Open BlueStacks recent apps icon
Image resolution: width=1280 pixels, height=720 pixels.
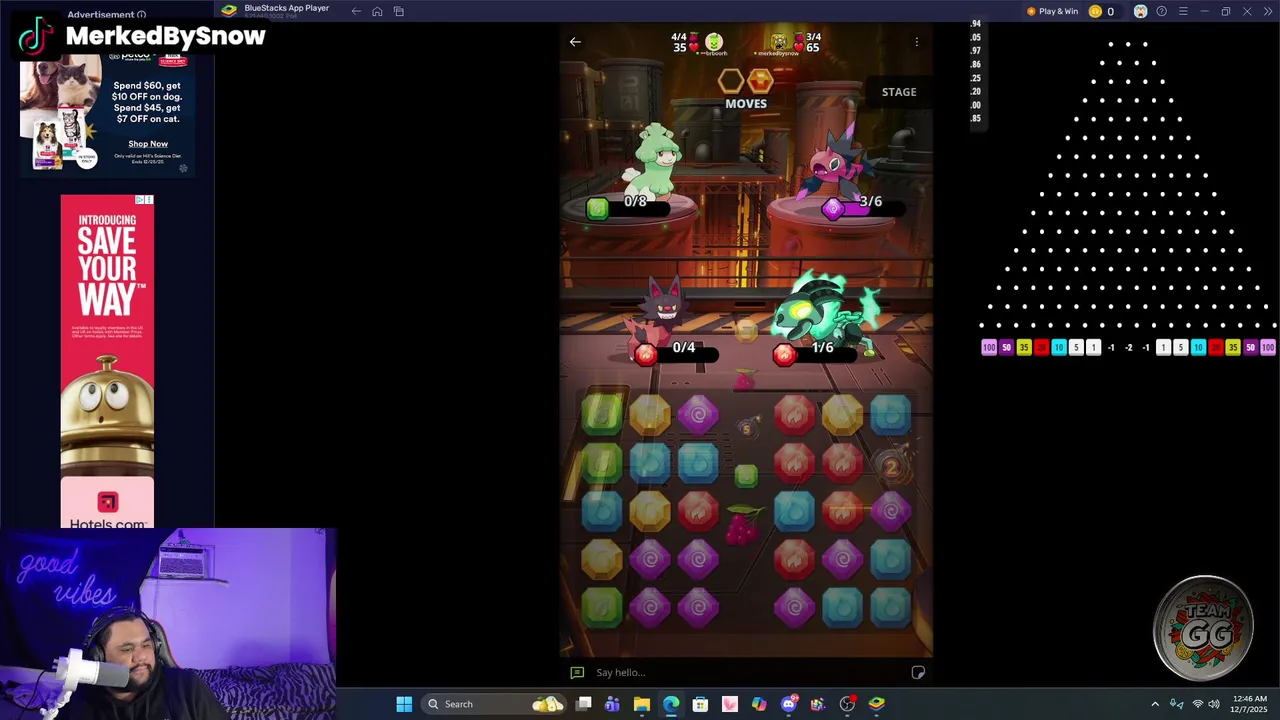398,11
